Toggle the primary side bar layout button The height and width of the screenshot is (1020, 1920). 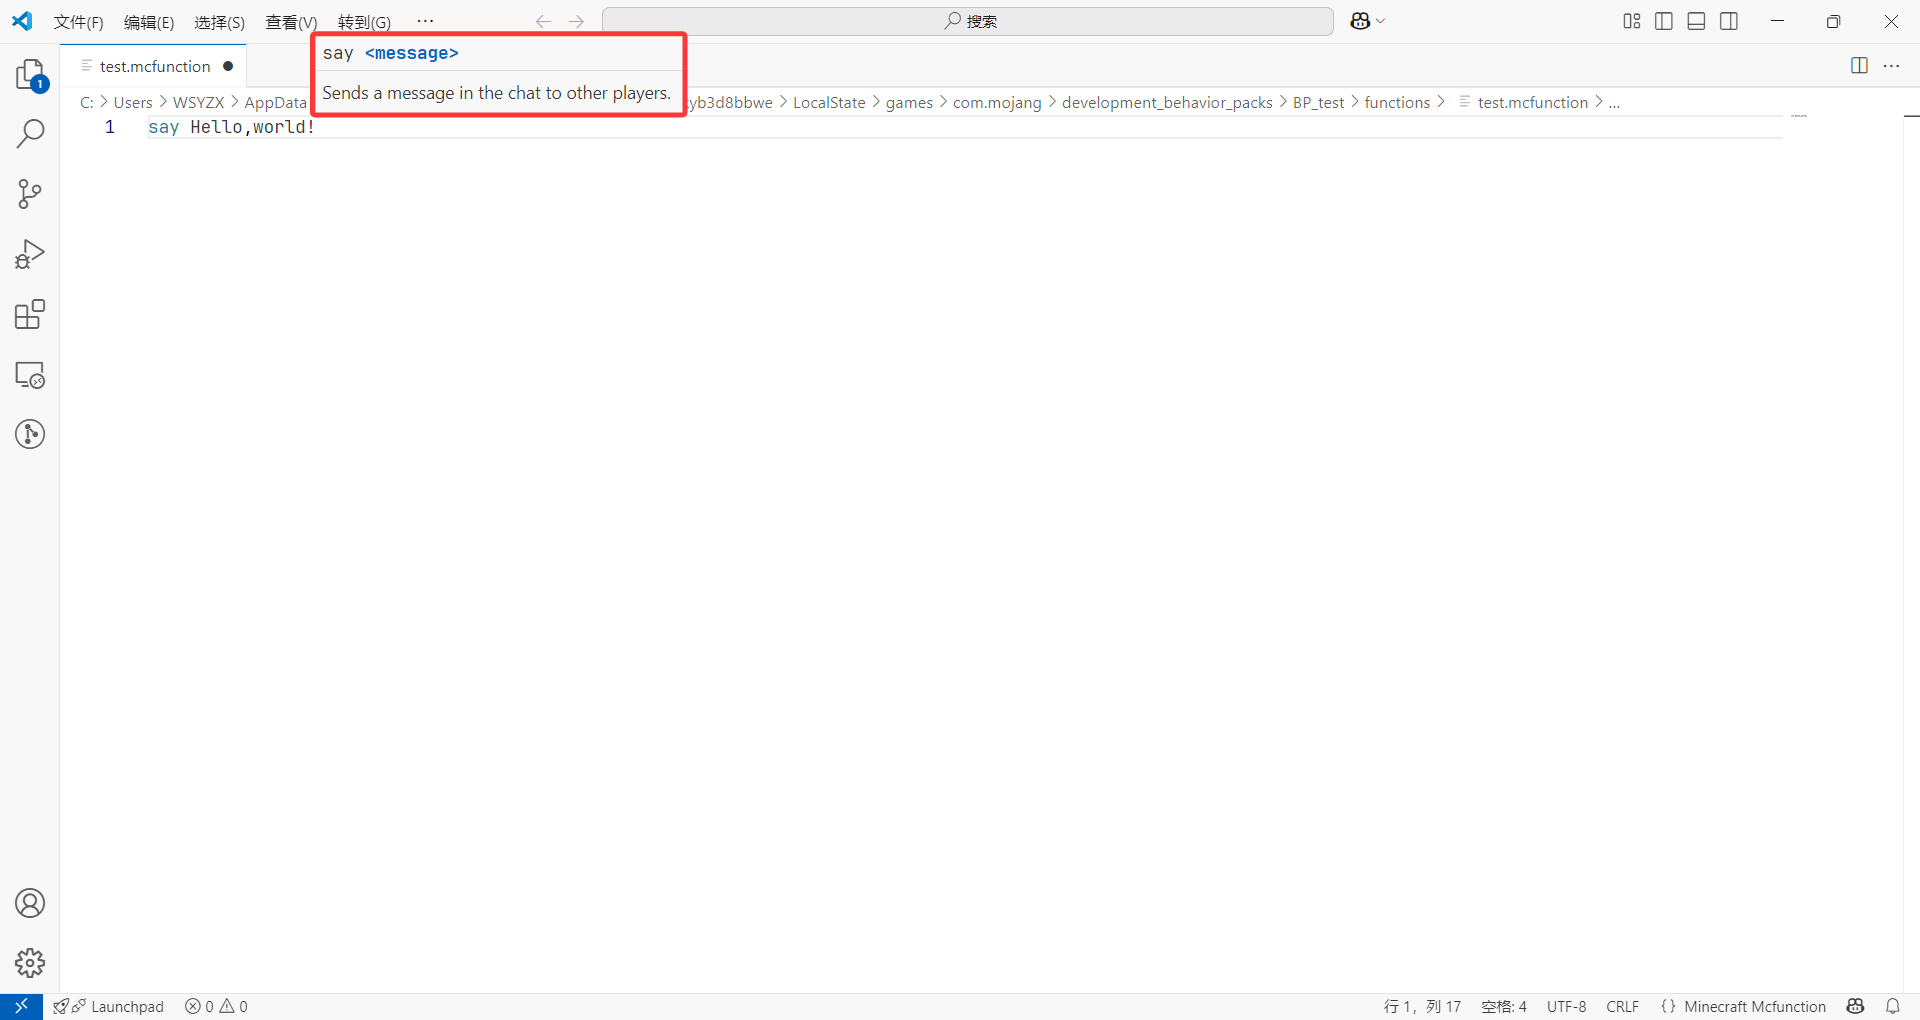[1664, 21]
